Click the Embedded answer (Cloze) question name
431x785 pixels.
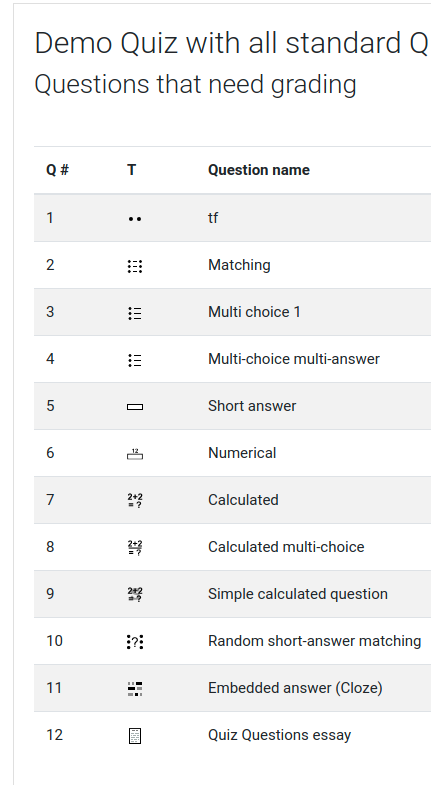coord(295,688)
